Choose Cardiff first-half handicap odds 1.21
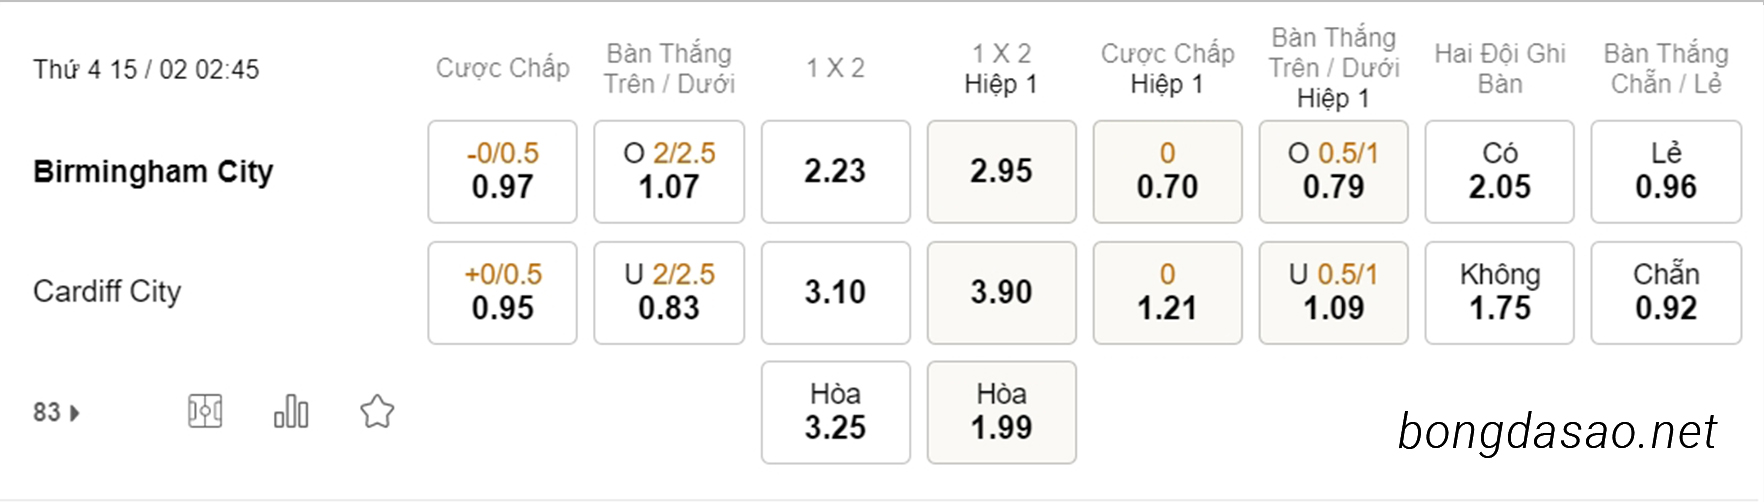Screen dimensions: 1764x502 pyautogui.click(x=1168, y=292)
